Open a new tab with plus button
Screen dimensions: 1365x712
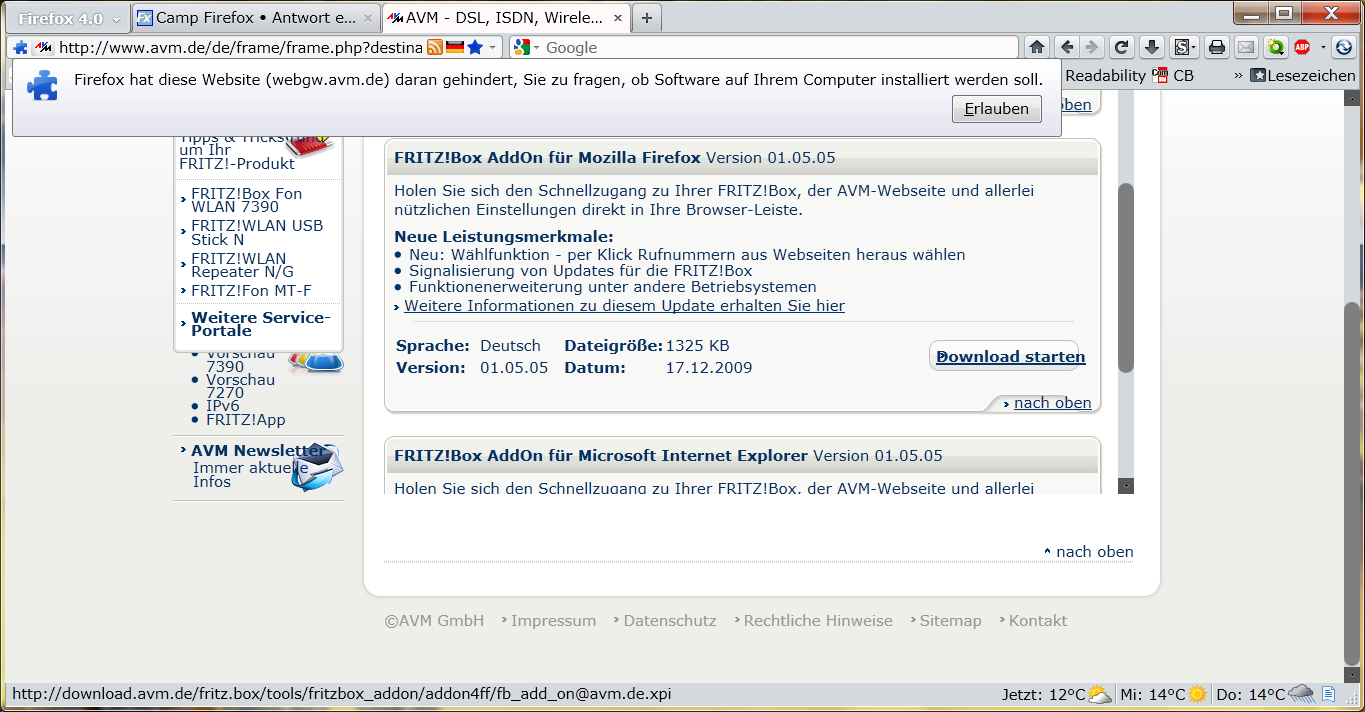pos(647,18)
